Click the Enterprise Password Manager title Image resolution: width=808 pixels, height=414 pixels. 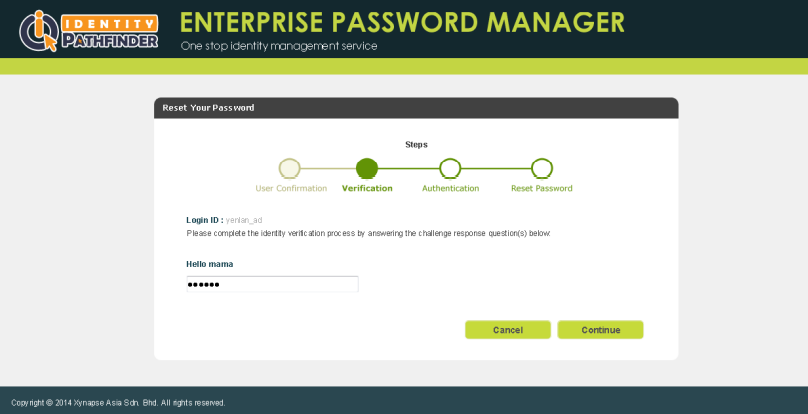[x=402, y=22]
